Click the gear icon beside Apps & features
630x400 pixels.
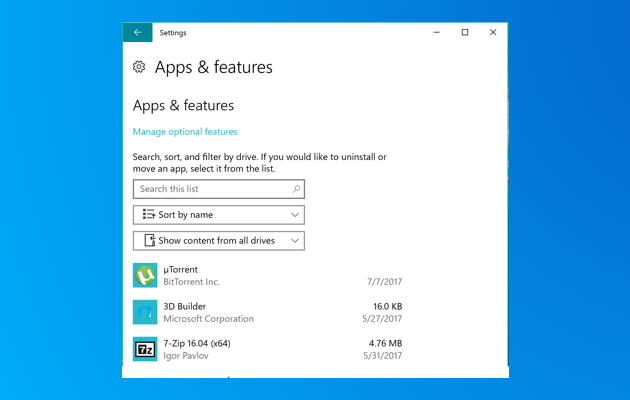[x=139, y=67]
